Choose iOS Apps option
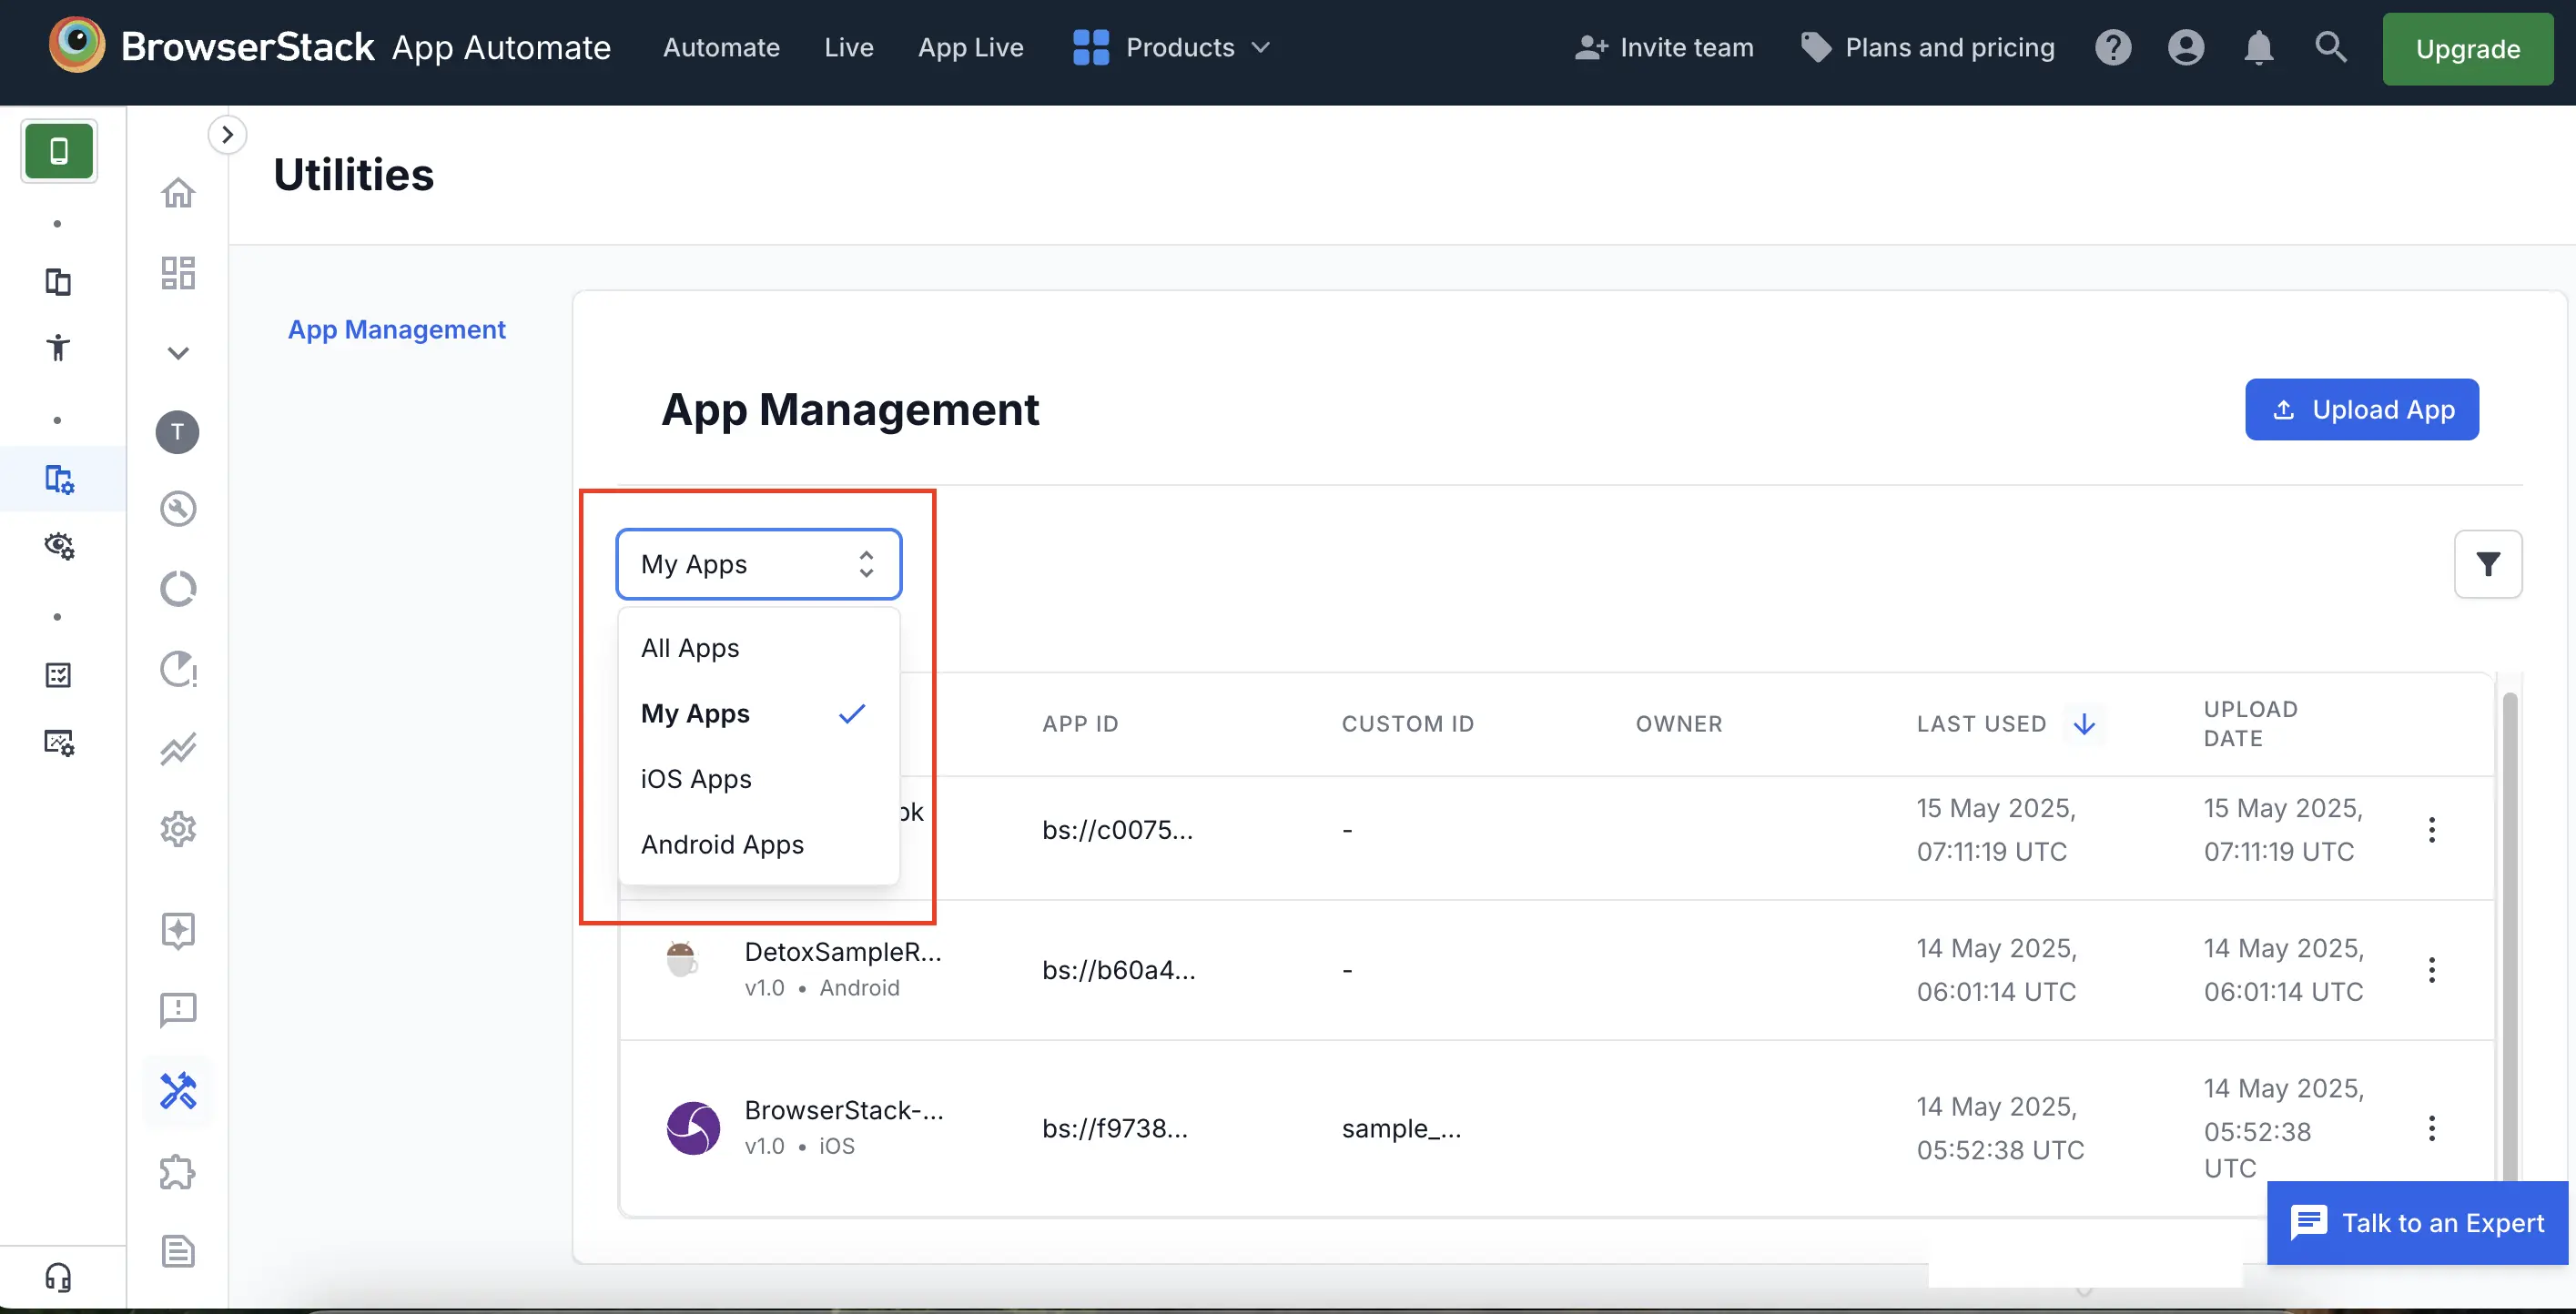2576x1314 pixels. (758, 779)
